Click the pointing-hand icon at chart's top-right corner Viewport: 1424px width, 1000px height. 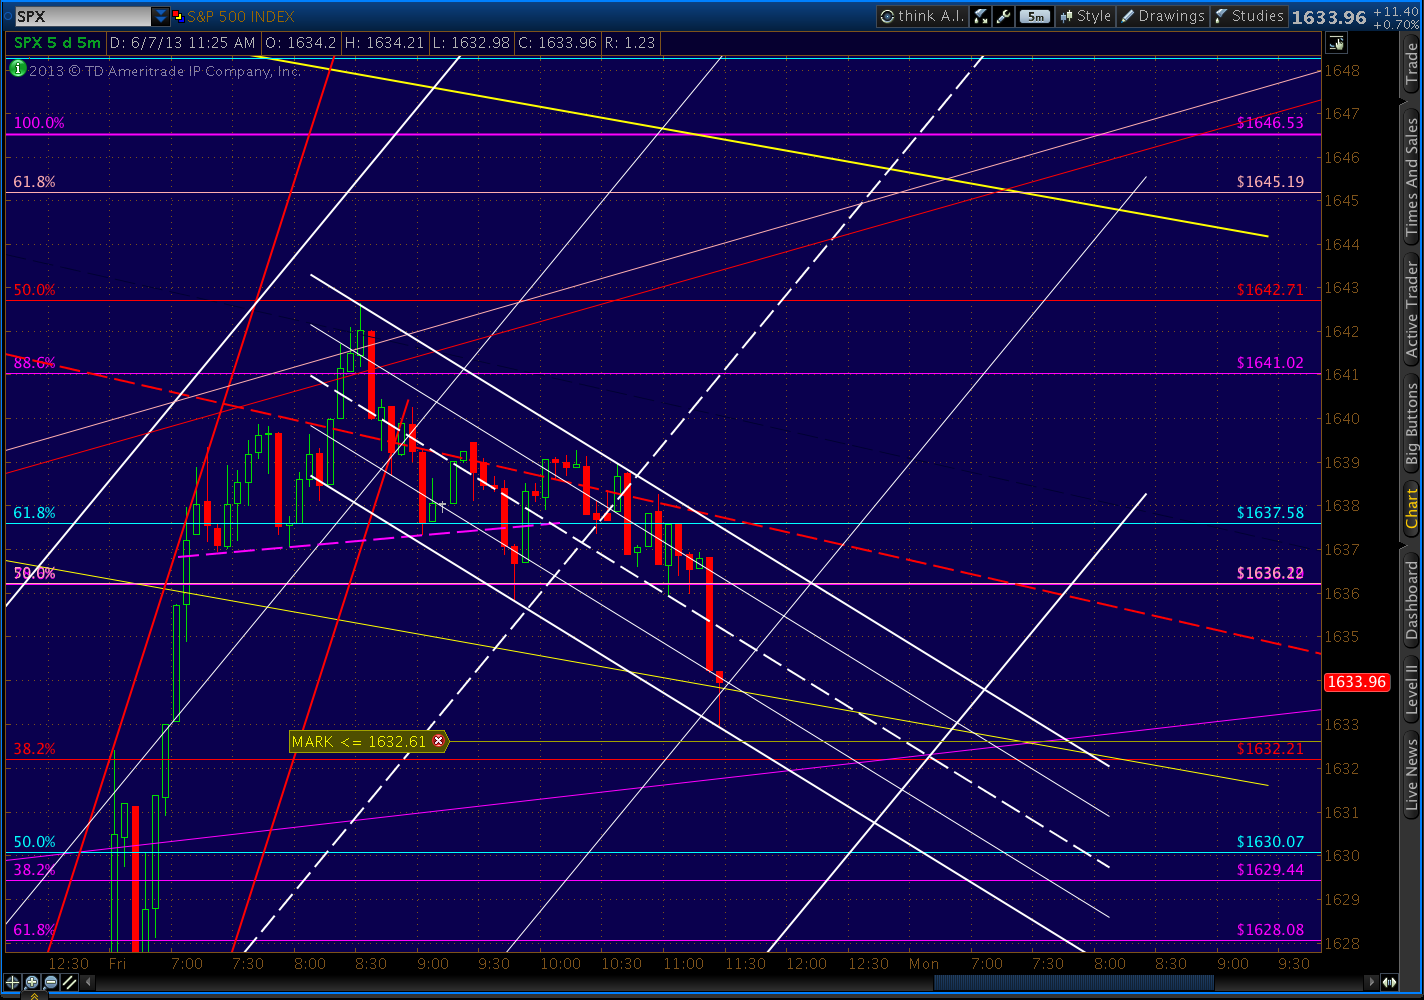click(x=1336, y=43)
